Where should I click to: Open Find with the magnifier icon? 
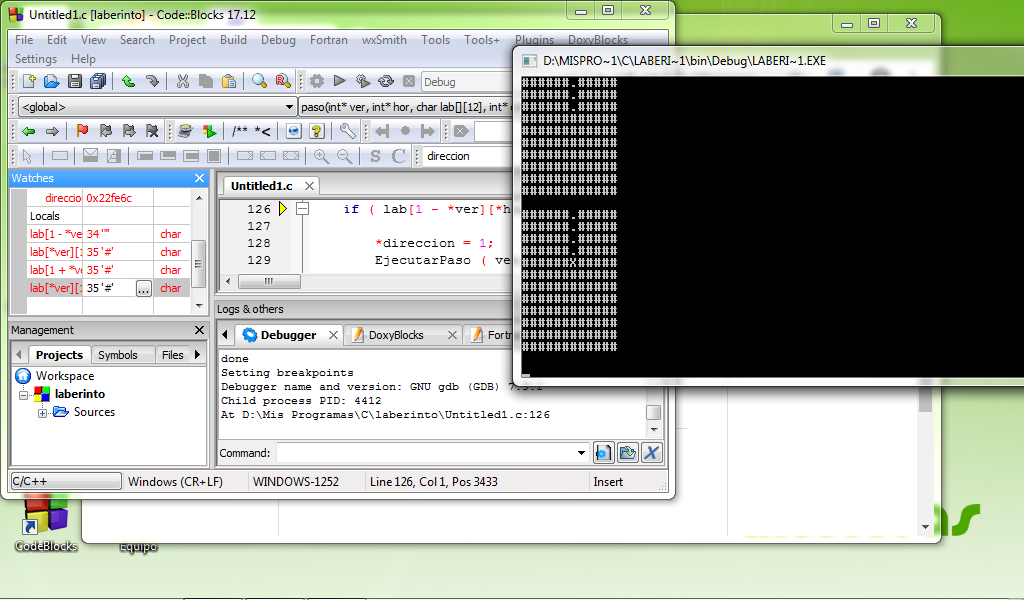[259, 82]
